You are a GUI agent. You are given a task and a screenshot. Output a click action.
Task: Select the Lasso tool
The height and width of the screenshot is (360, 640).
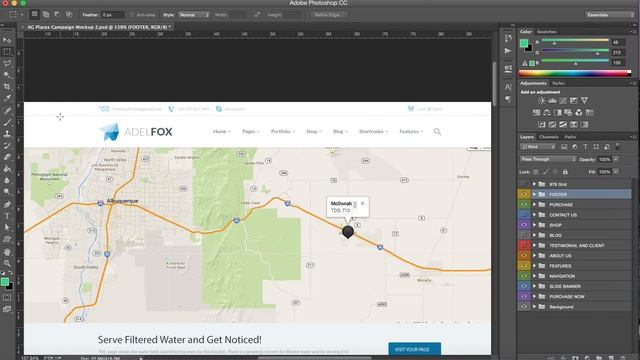coord(7,63)
